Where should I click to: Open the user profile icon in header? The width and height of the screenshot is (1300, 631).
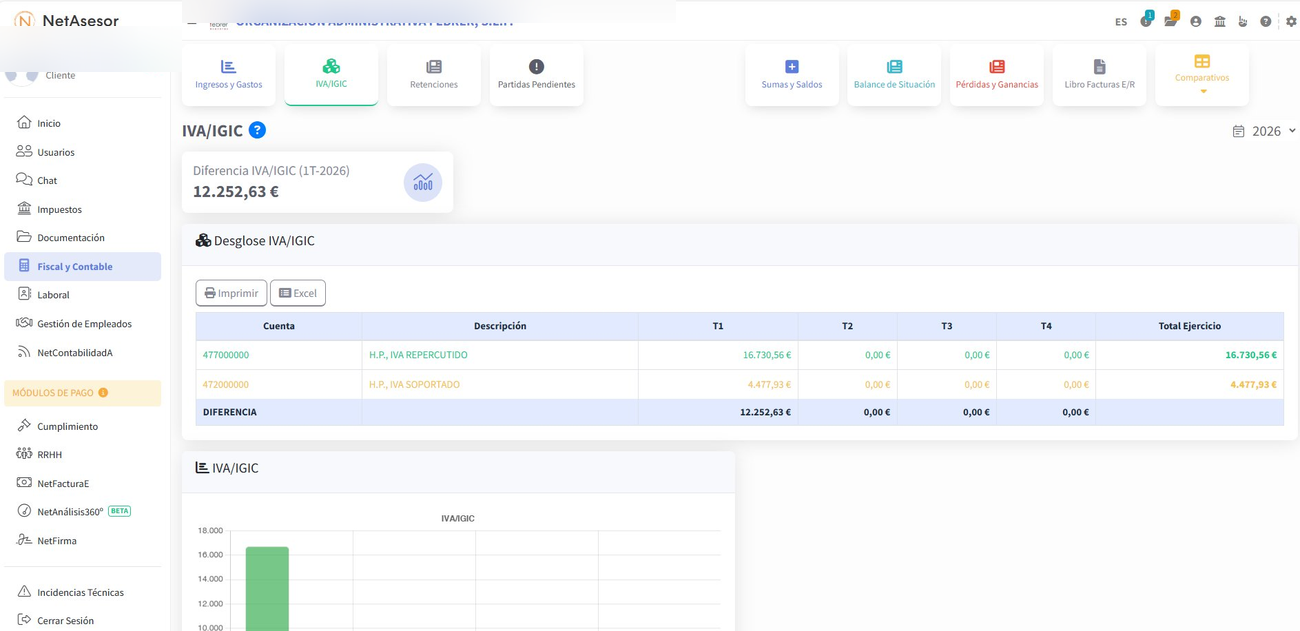(x=1195, y=21)
